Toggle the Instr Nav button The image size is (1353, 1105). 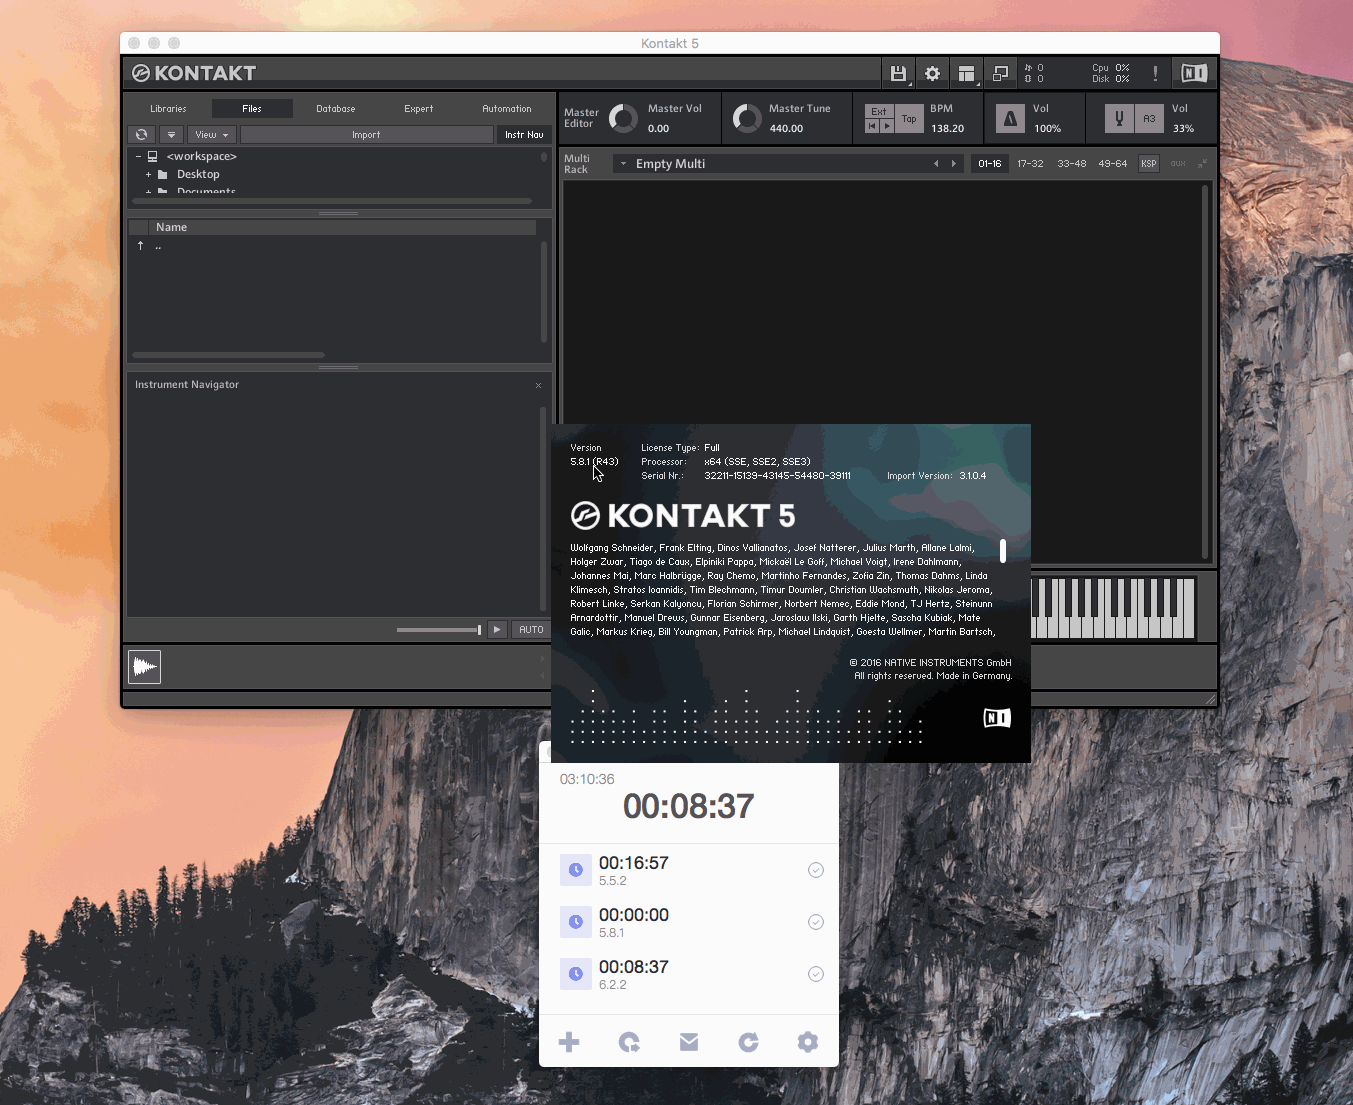coord(524,134)
